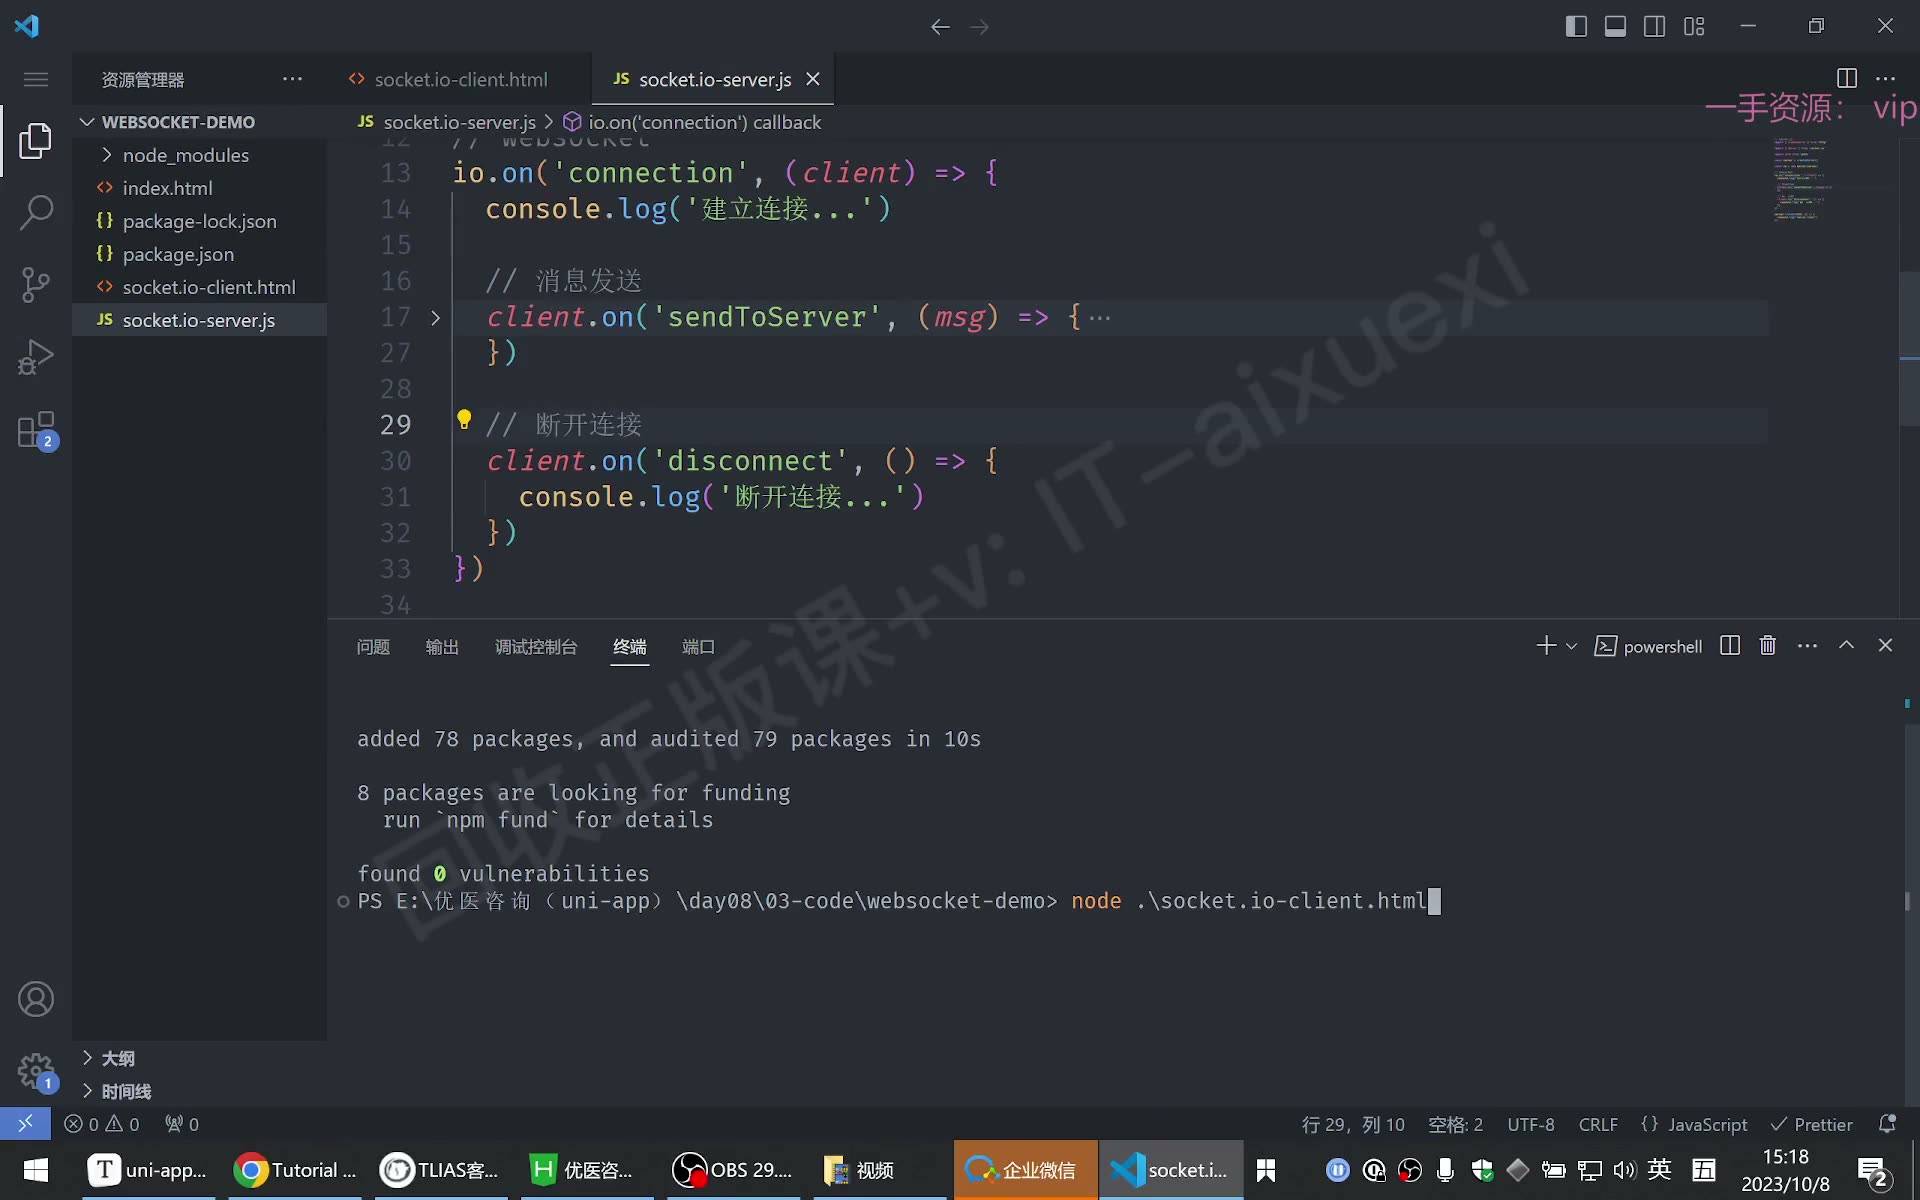Click the JavaScript language mode in status bar
The height and width of the screenshot is (1200, 1920).
(x=1694, y=1125)
